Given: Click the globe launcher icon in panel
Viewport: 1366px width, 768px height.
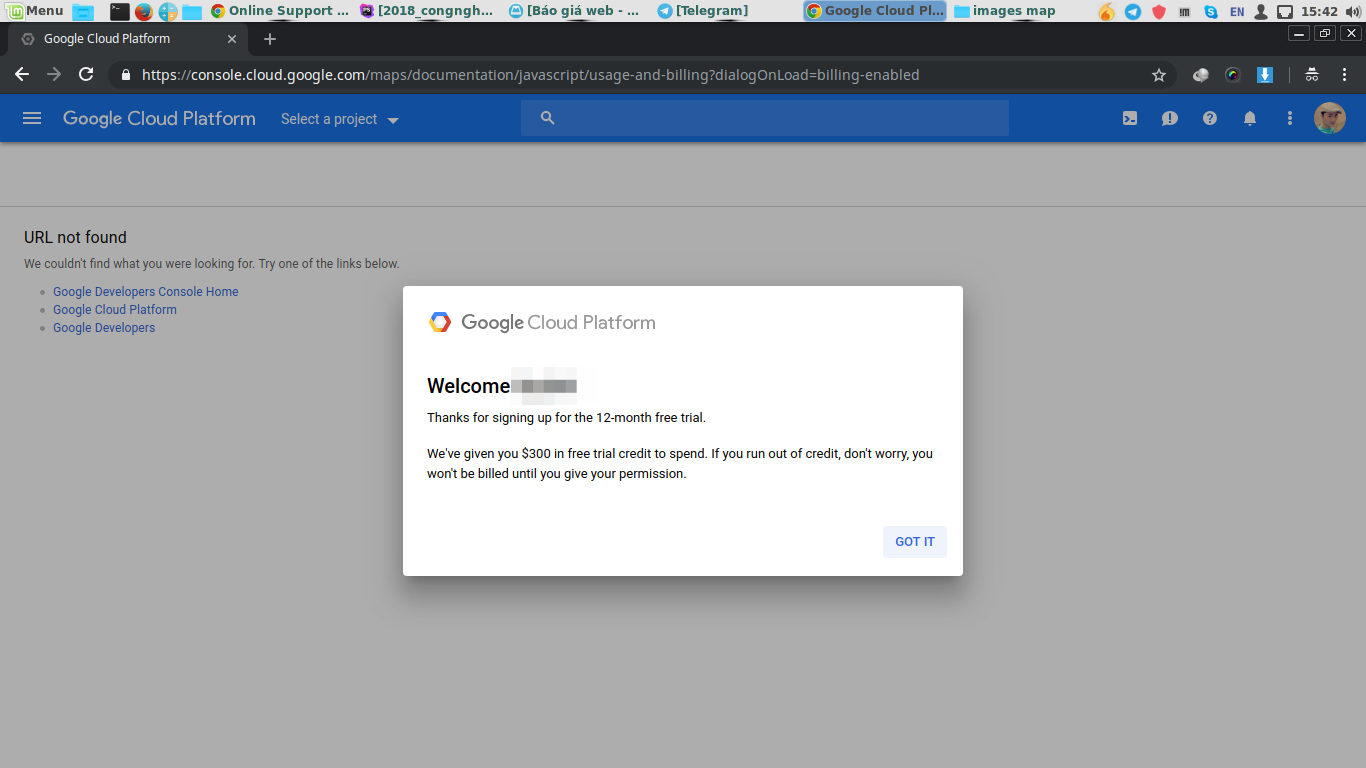Looking at the screenshot, I should (168, 12).
